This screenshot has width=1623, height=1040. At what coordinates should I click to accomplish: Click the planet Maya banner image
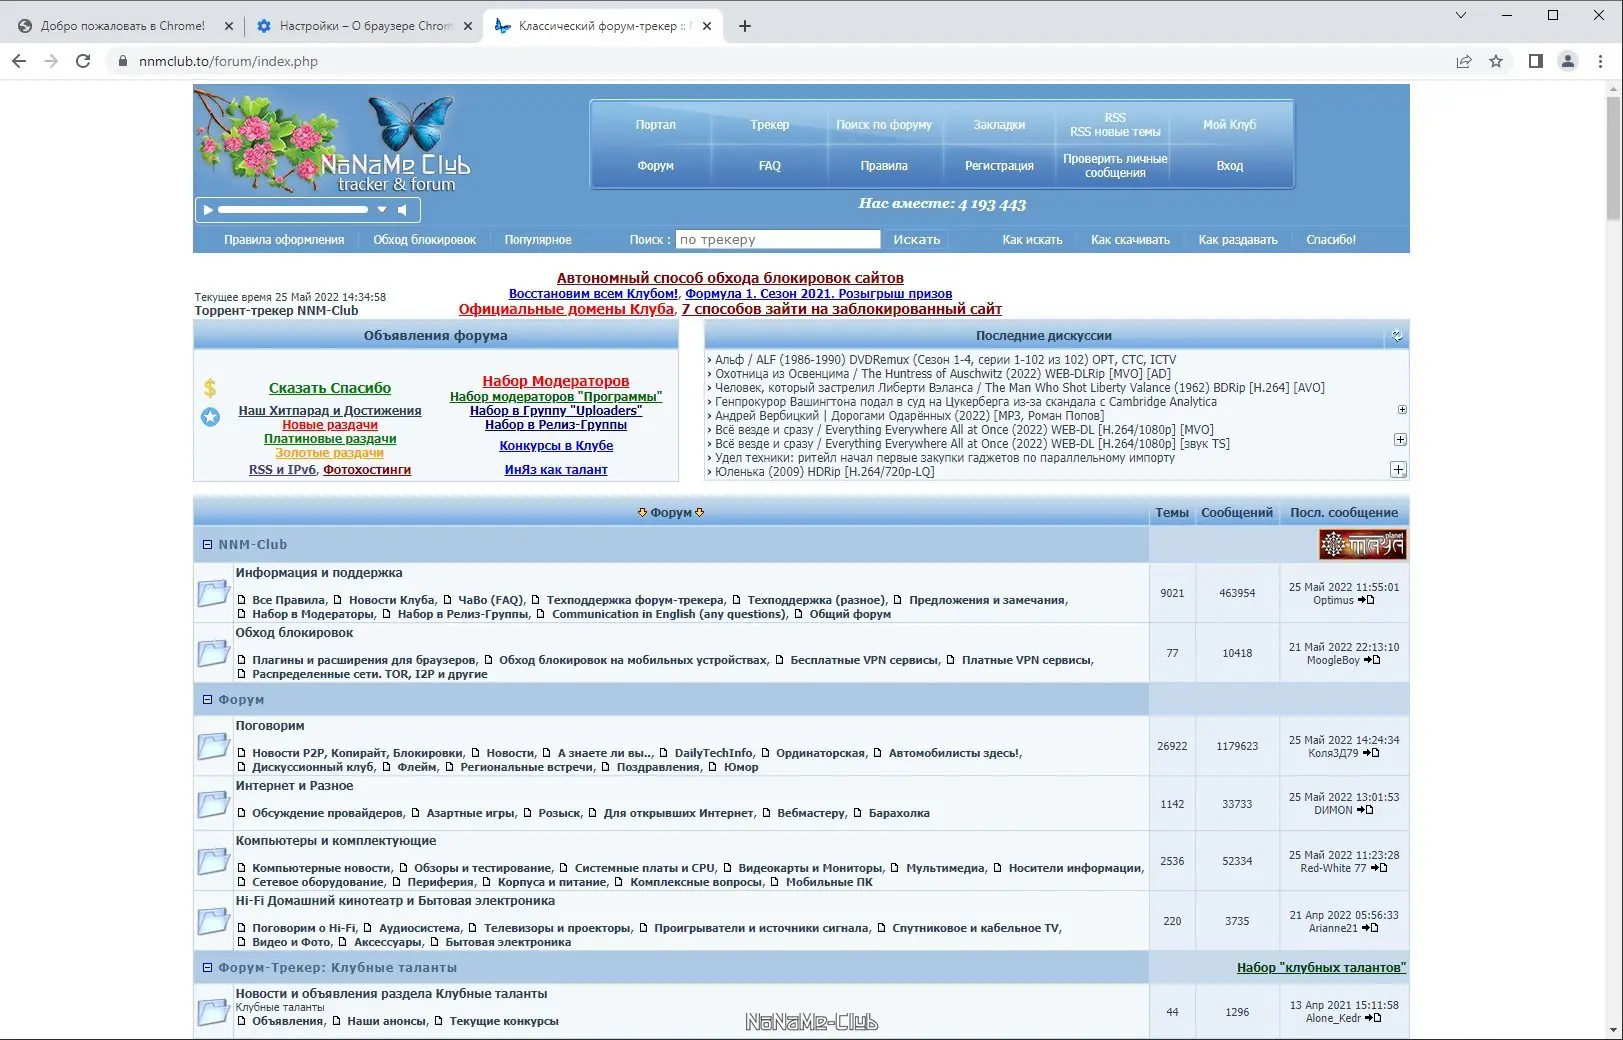point(1362,545)
